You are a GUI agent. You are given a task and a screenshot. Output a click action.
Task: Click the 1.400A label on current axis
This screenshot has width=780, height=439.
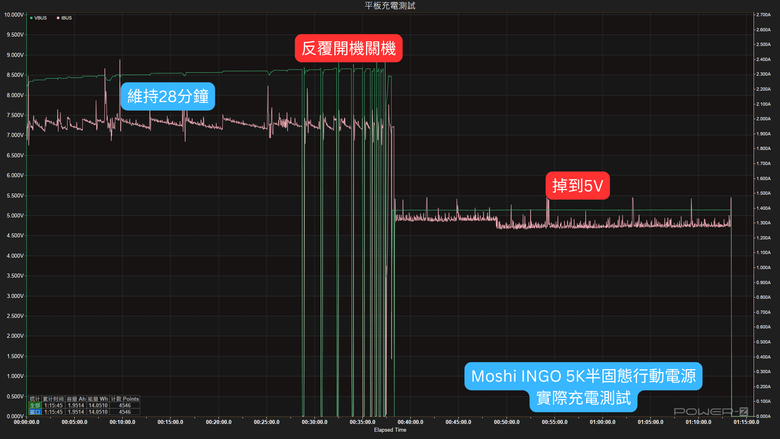click(x=763, y=208)
